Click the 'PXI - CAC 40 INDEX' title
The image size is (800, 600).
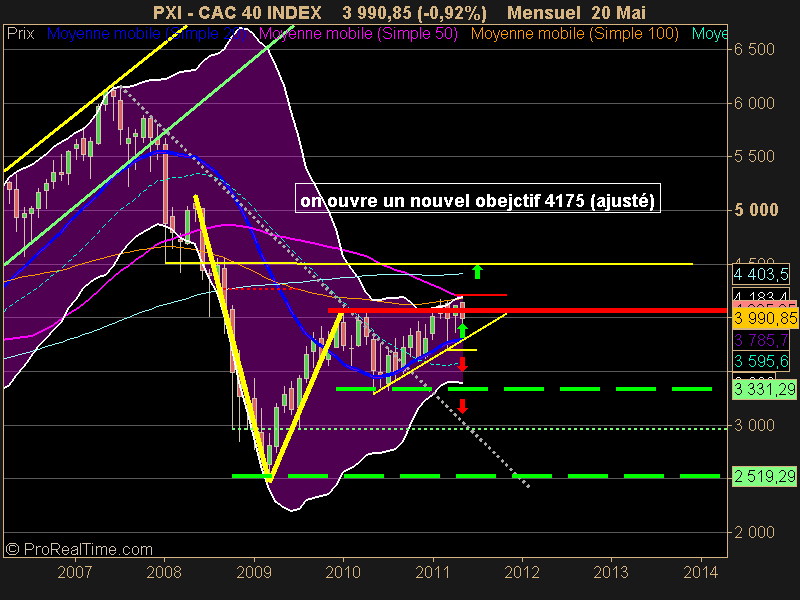click(237, 12)
